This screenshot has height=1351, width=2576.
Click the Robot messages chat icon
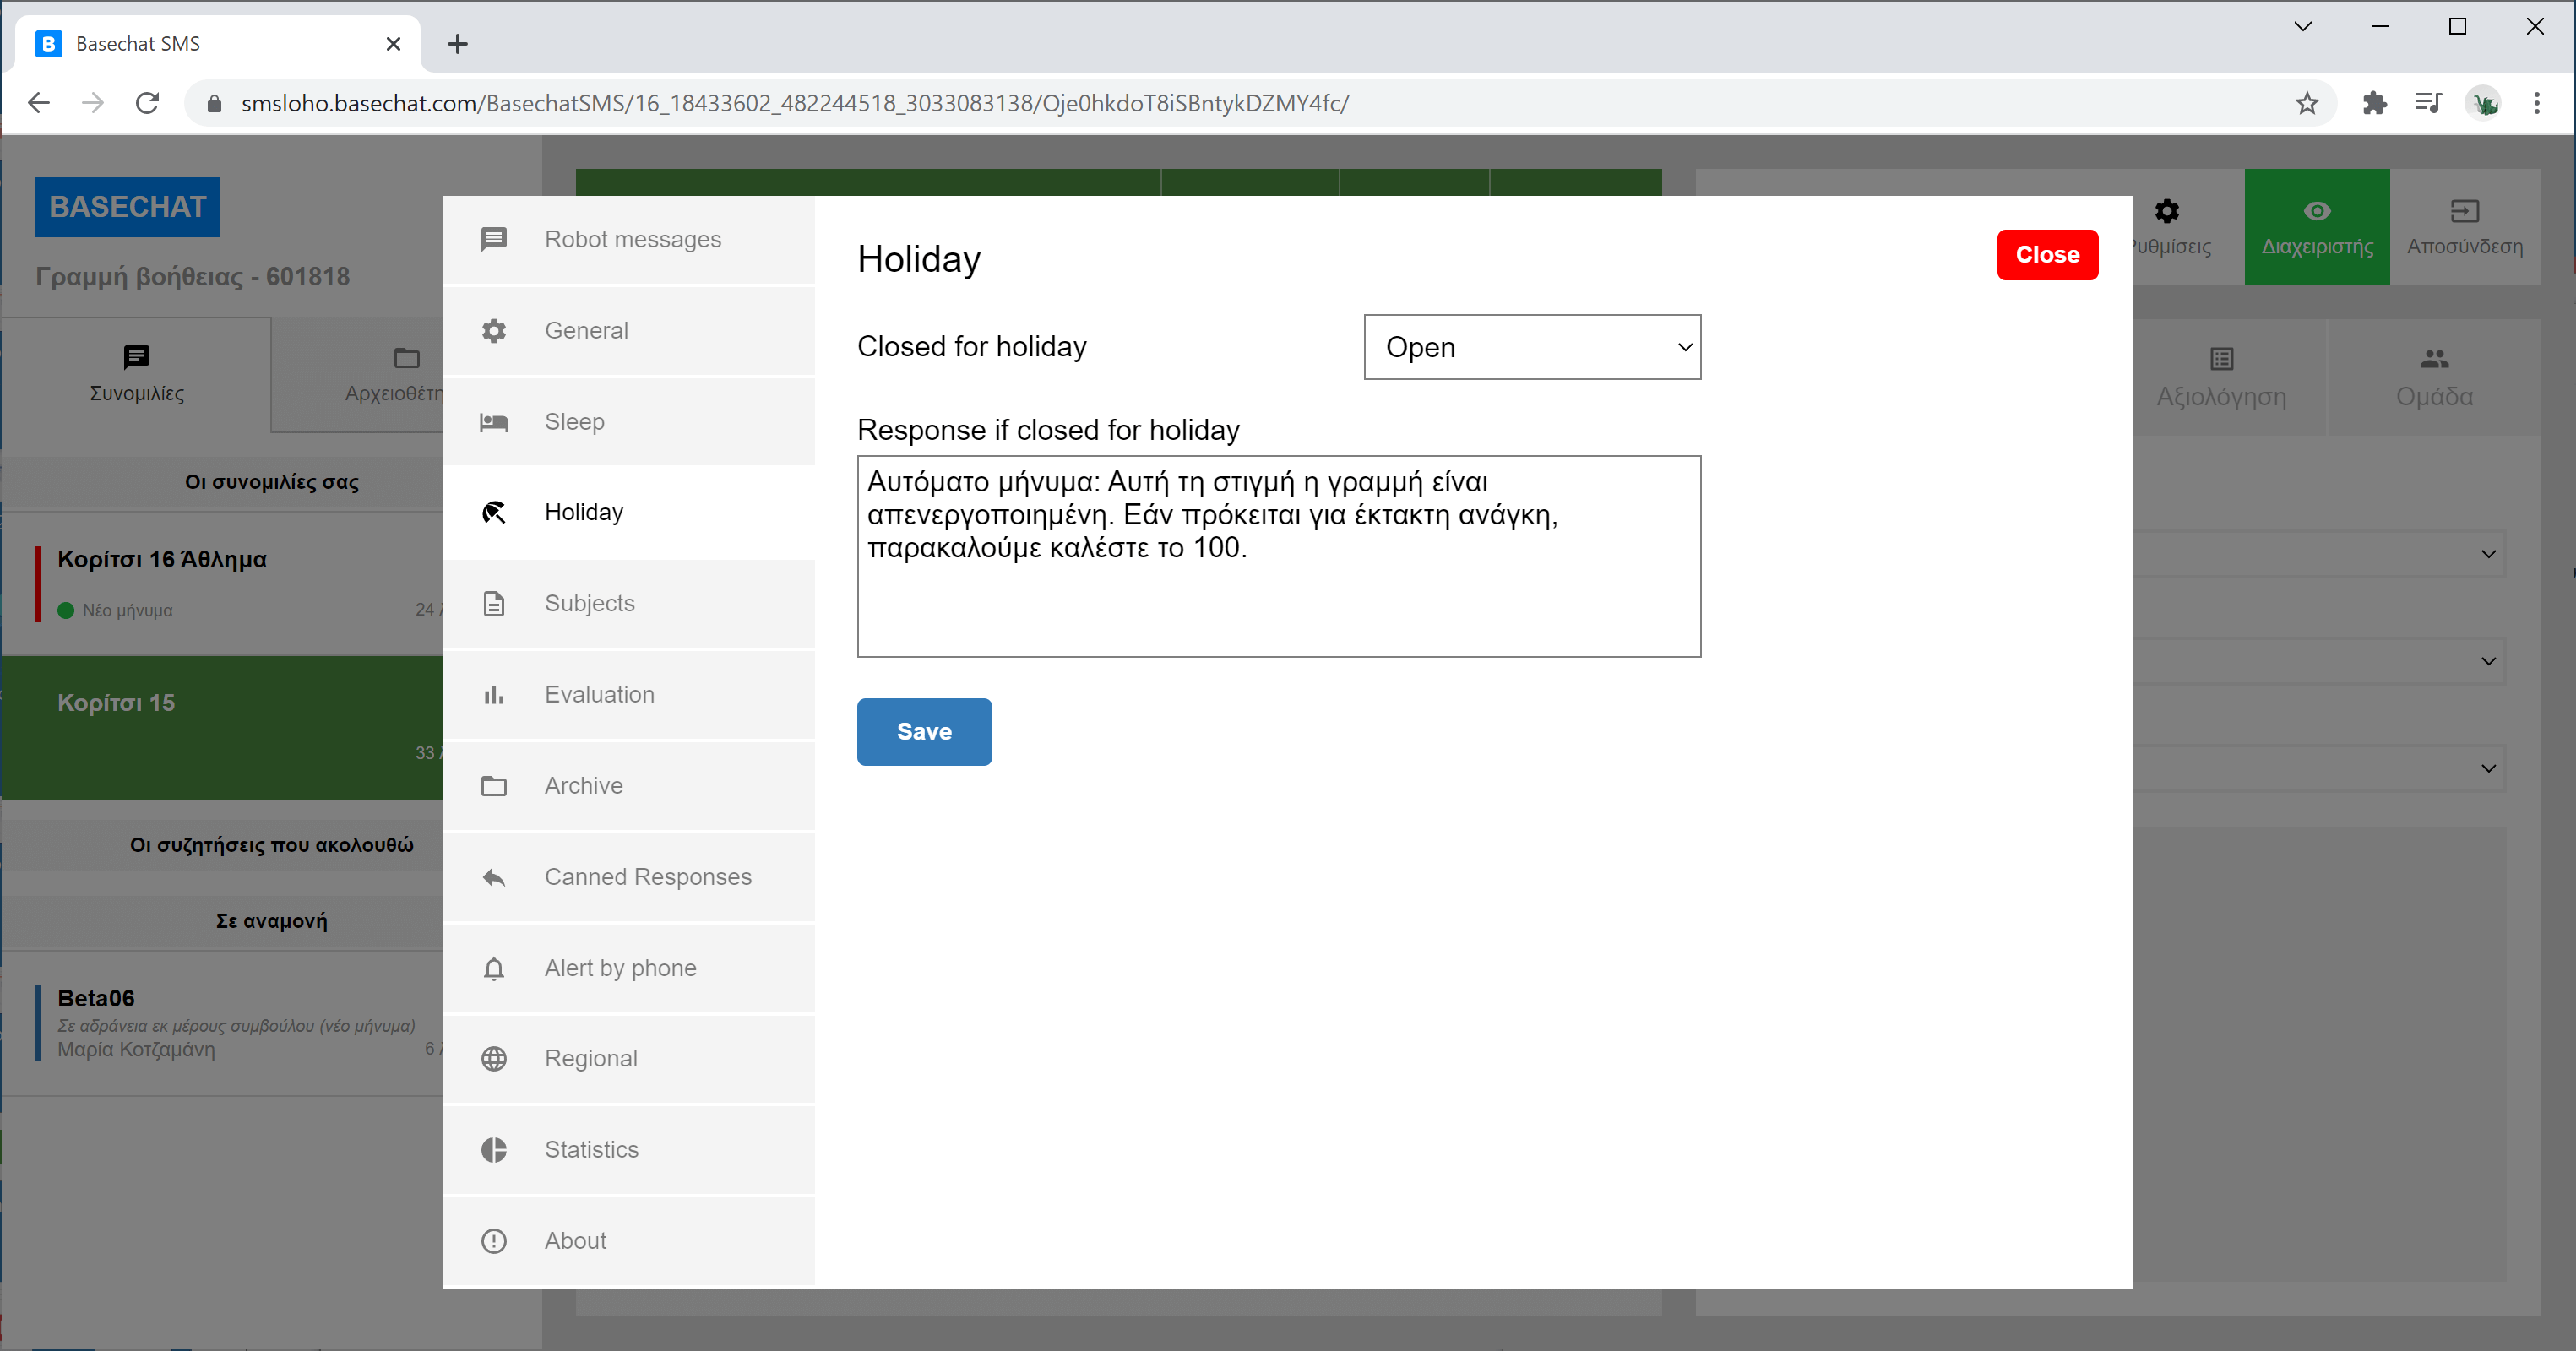click(494, 239)
